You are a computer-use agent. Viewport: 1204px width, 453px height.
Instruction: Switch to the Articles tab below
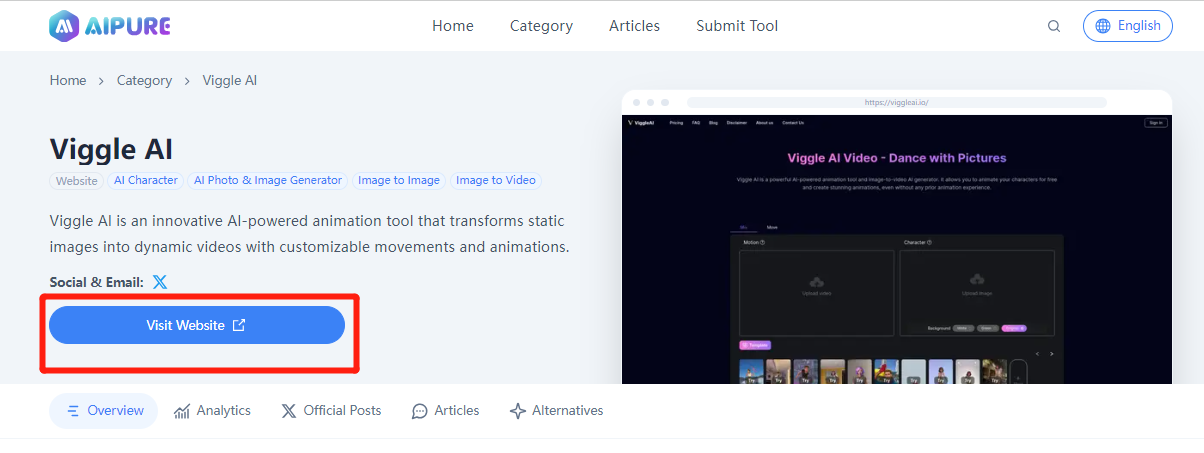[x=446, y=411]
